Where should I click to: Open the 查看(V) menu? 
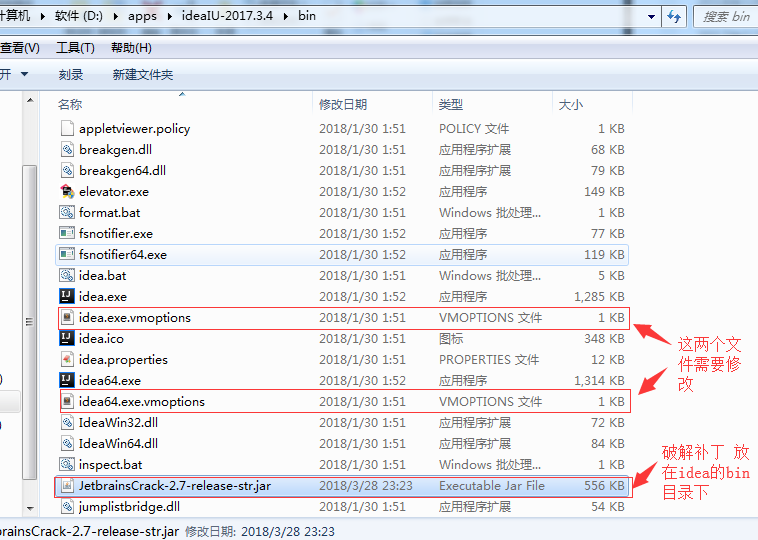click(x=20, y=48)
